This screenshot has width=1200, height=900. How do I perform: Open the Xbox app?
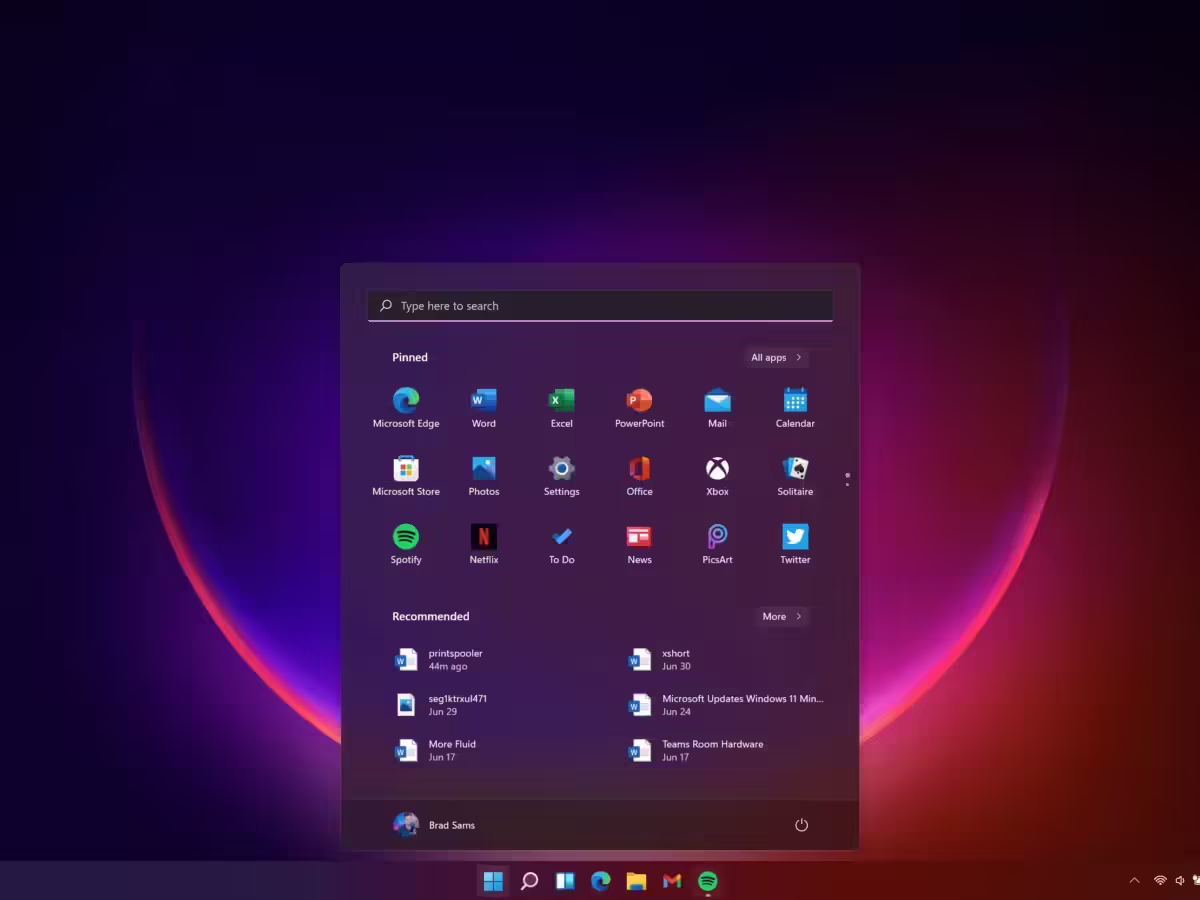[718, 476]
